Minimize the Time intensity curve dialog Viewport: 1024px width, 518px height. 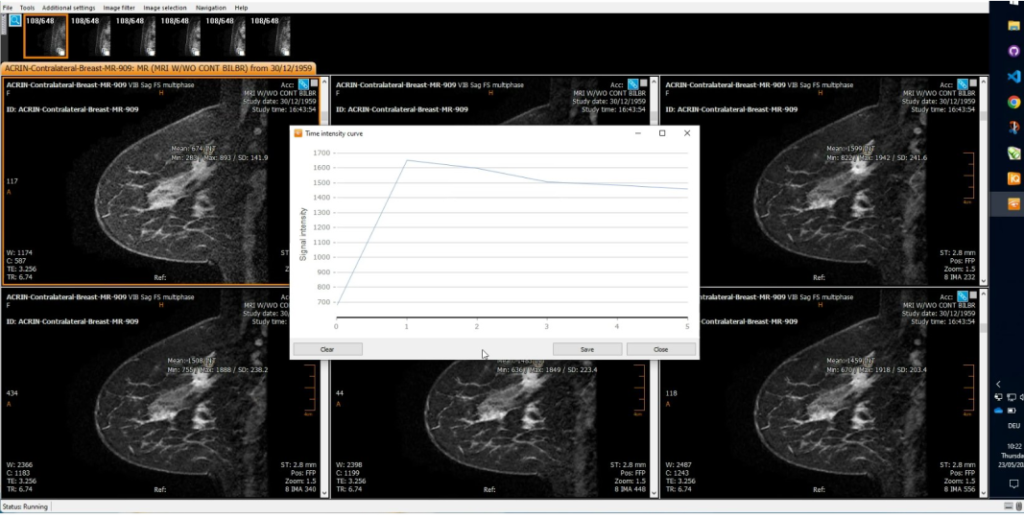coord(637,133)
